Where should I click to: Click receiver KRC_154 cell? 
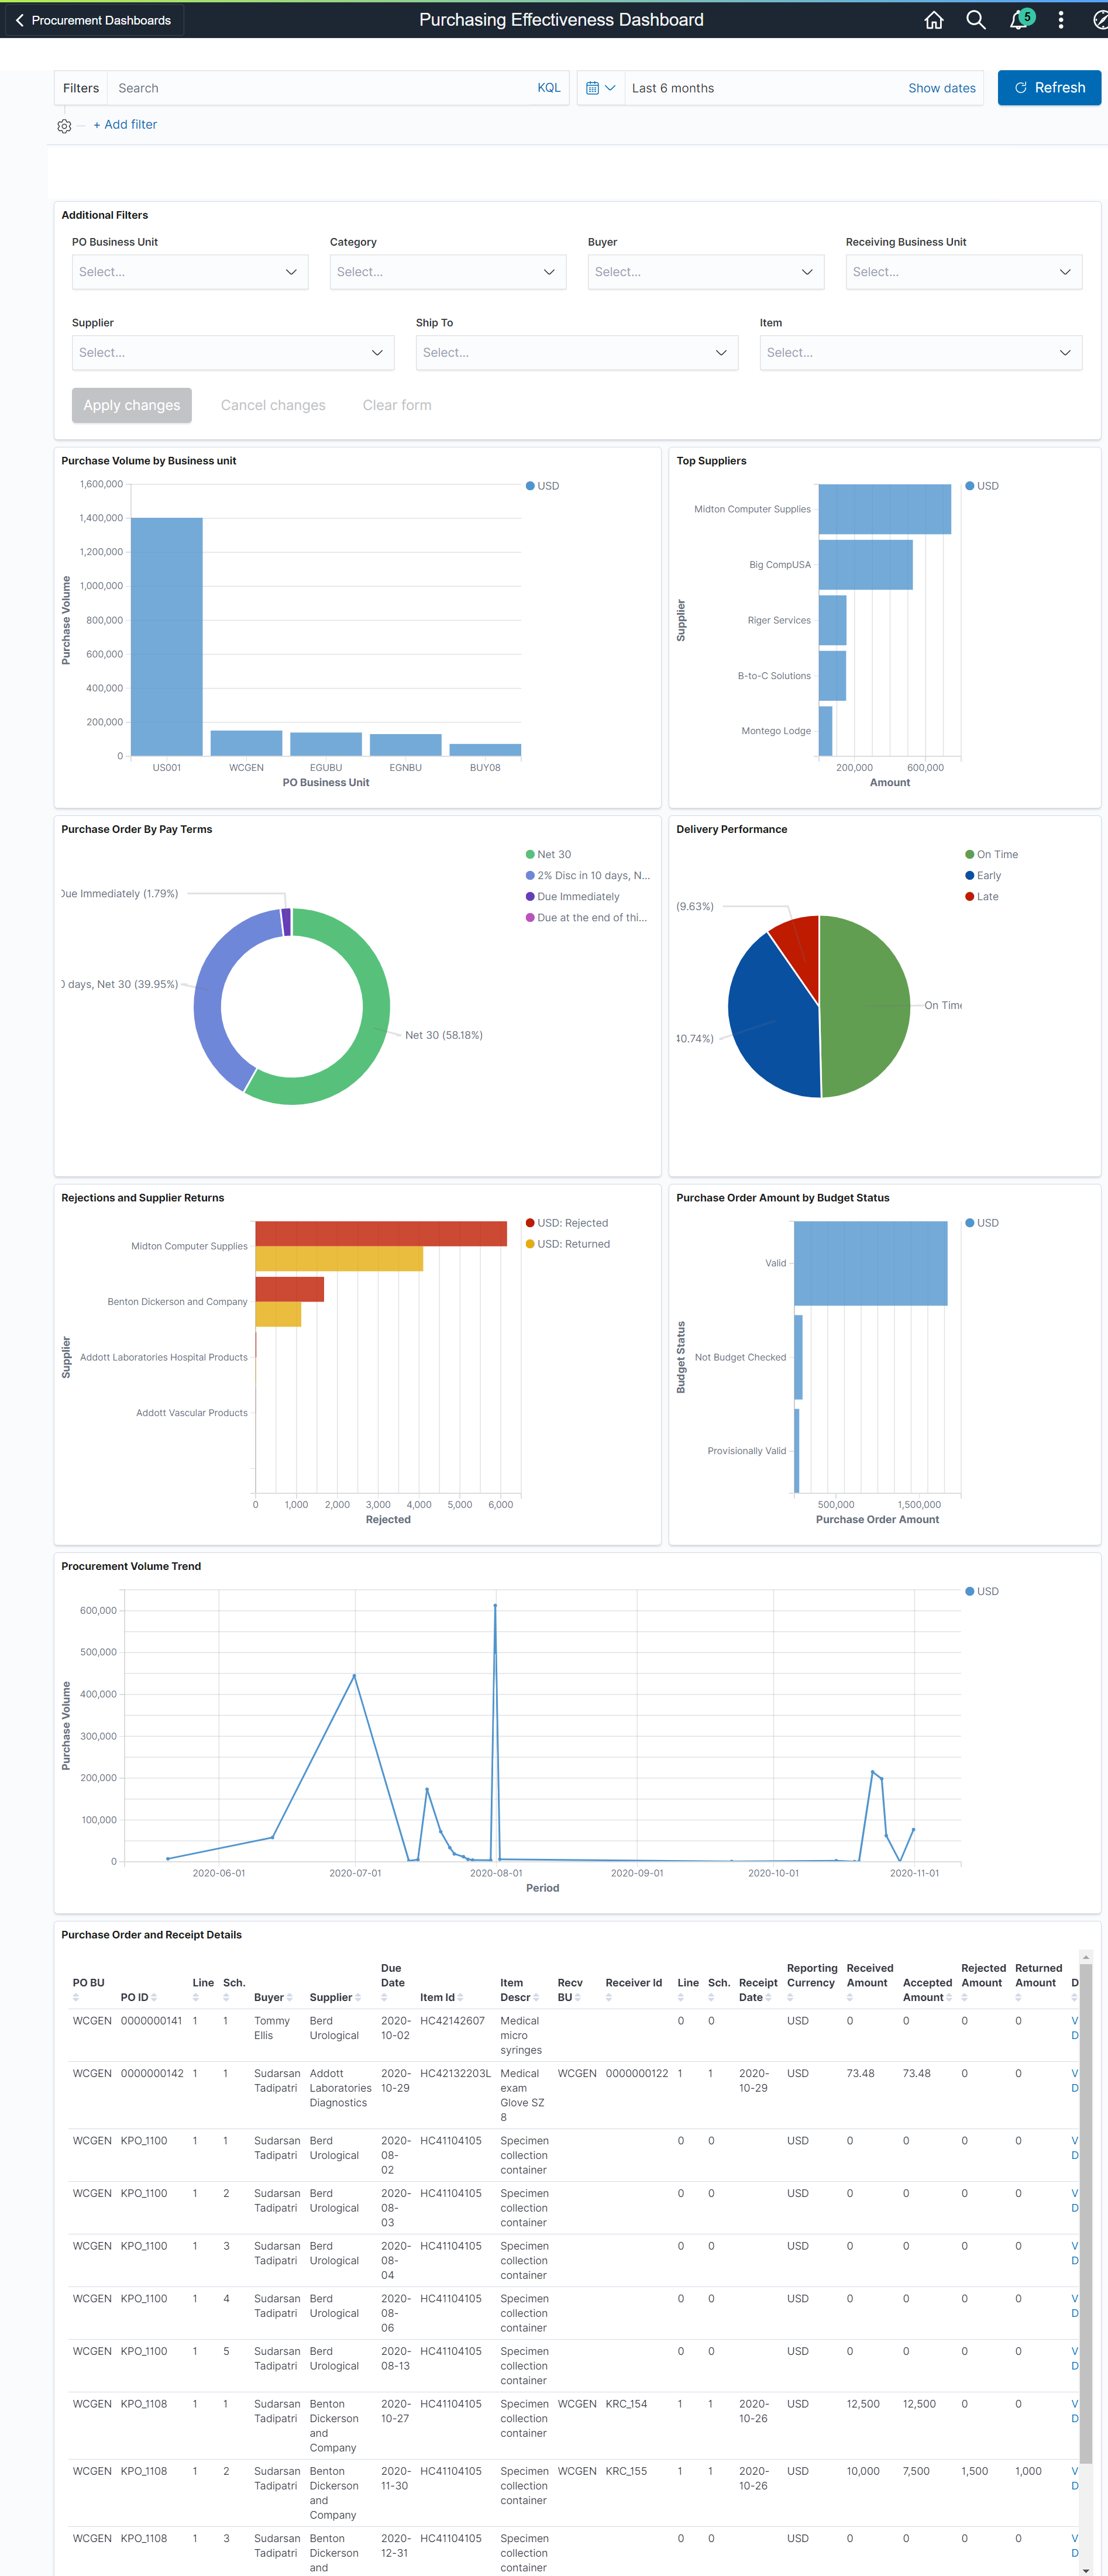click(x=626, y=2403)
